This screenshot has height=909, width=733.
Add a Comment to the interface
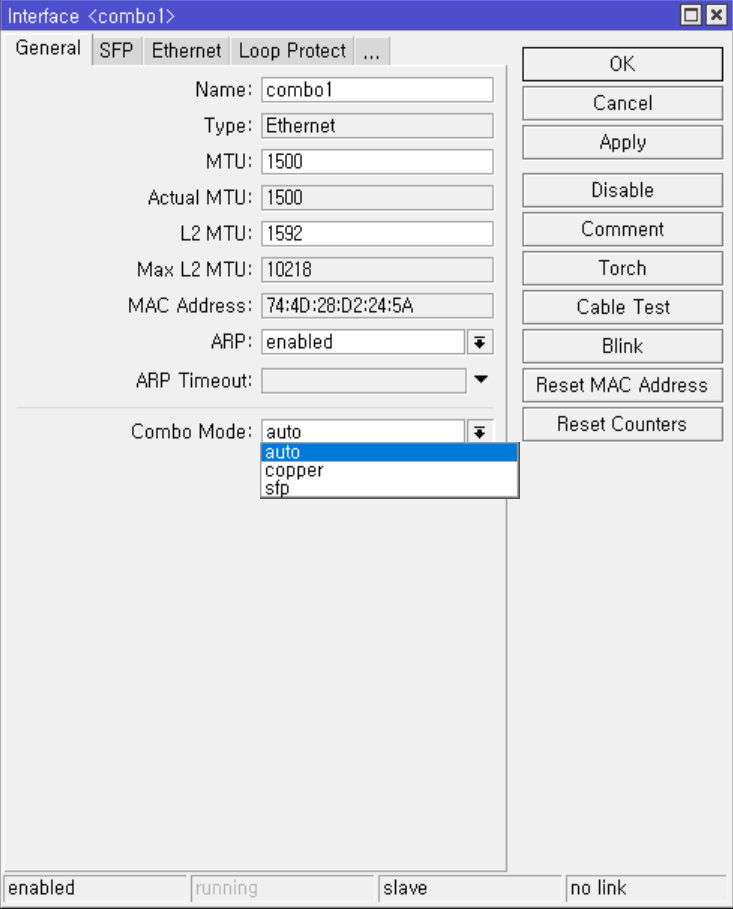622,229
